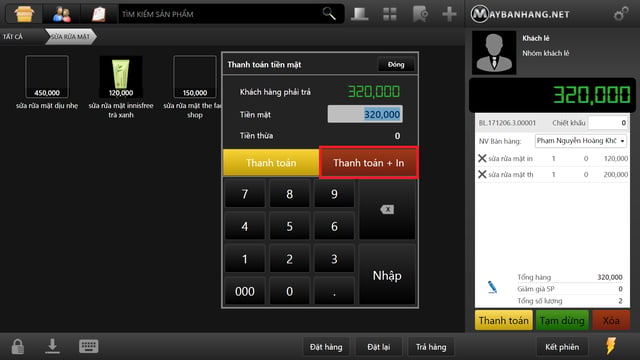Select the SỮA RỬA MẶT category tab
The image size is (640, 360).
(x=70, y=37)
